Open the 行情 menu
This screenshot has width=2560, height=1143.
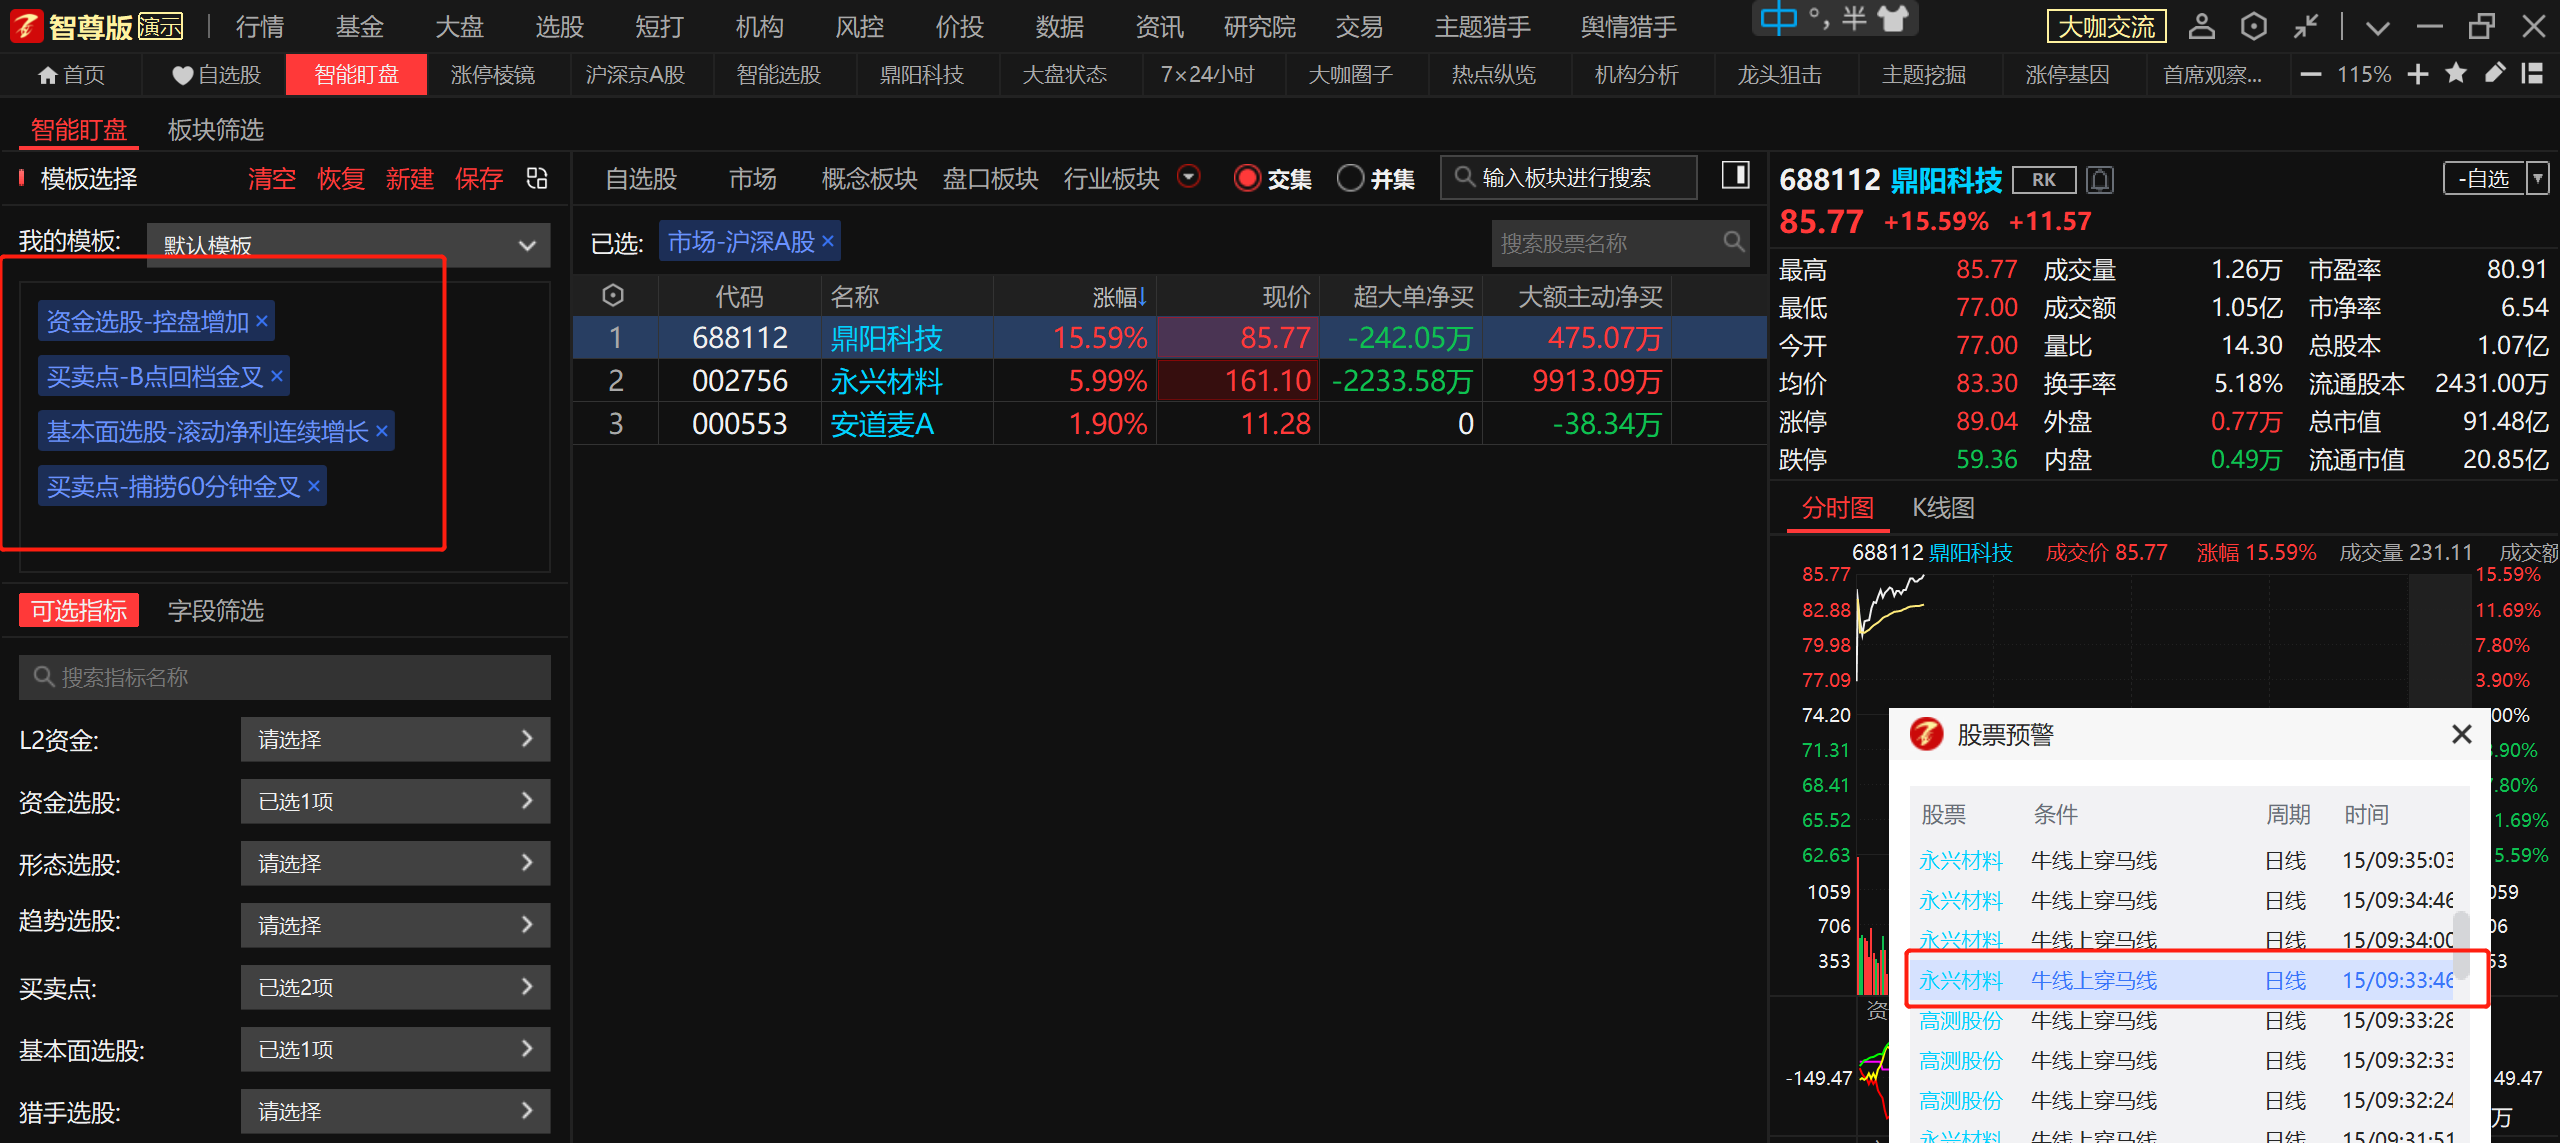(260, 27)
